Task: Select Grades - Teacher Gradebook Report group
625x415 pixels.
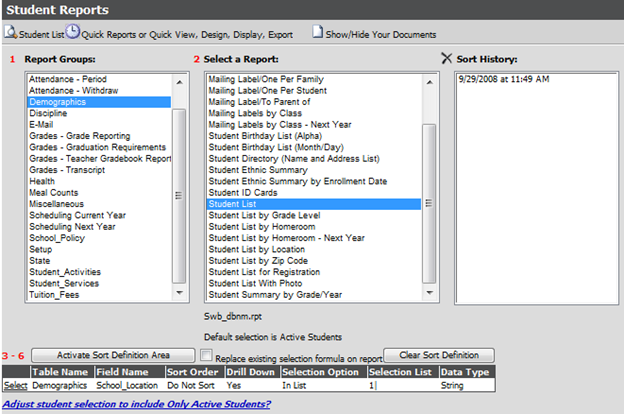Action: point(99,159)
